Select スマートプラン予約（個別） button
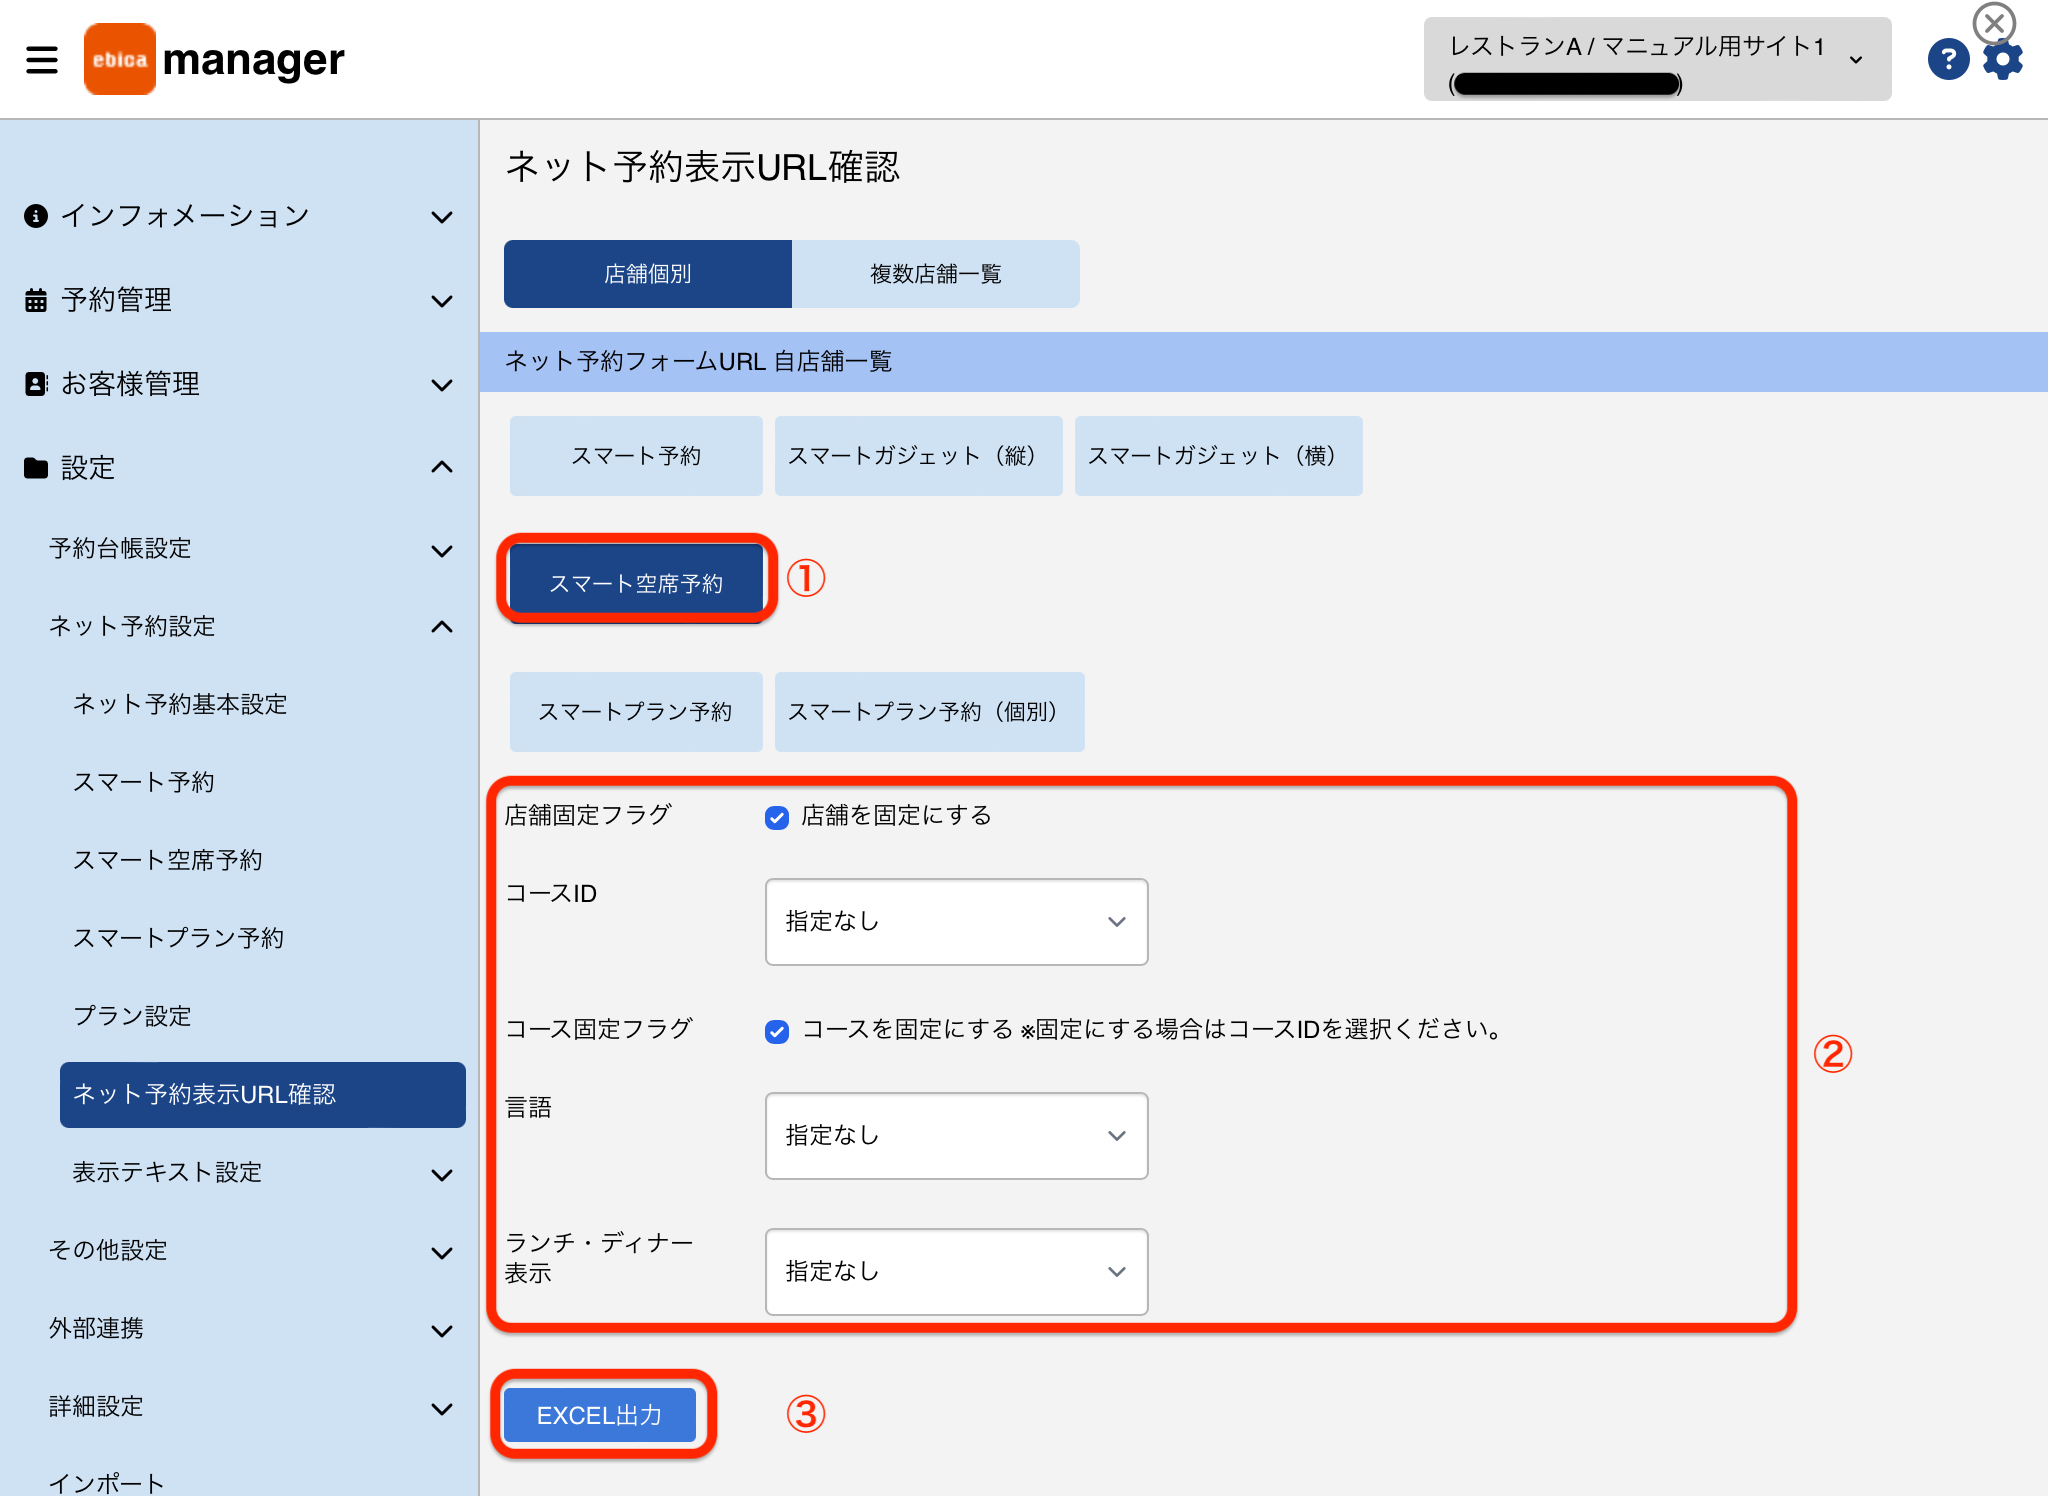The image size is (2048, 1496). pos(929,712)
